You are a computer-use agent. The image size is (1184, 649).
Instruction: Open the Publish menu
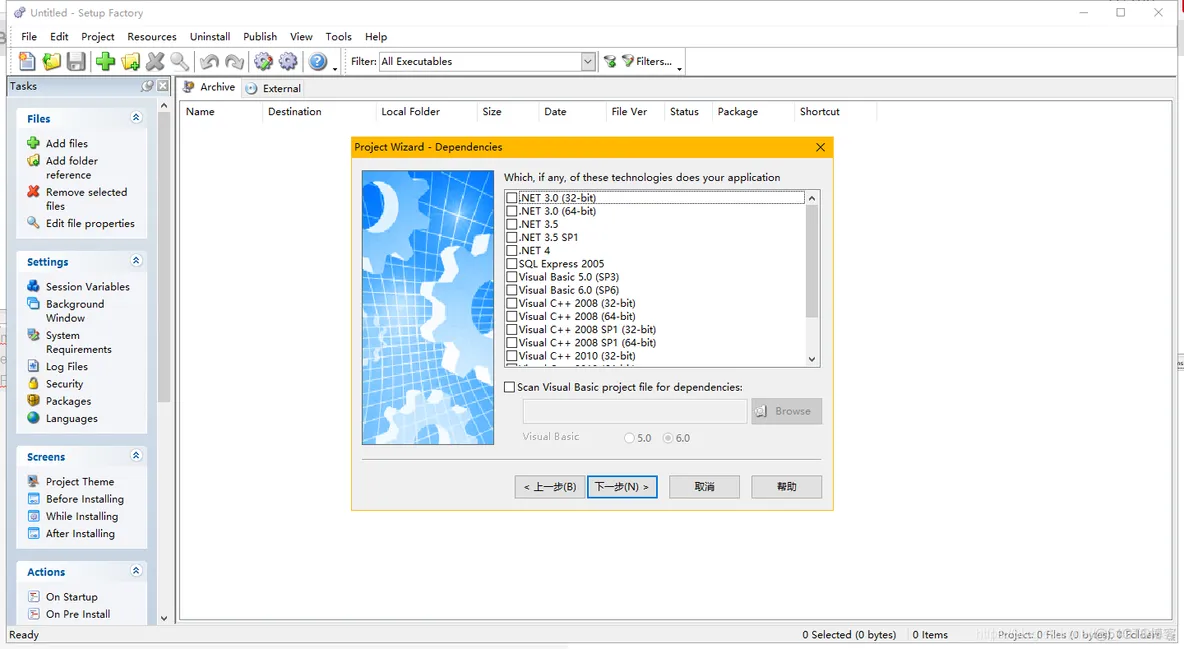260,36
